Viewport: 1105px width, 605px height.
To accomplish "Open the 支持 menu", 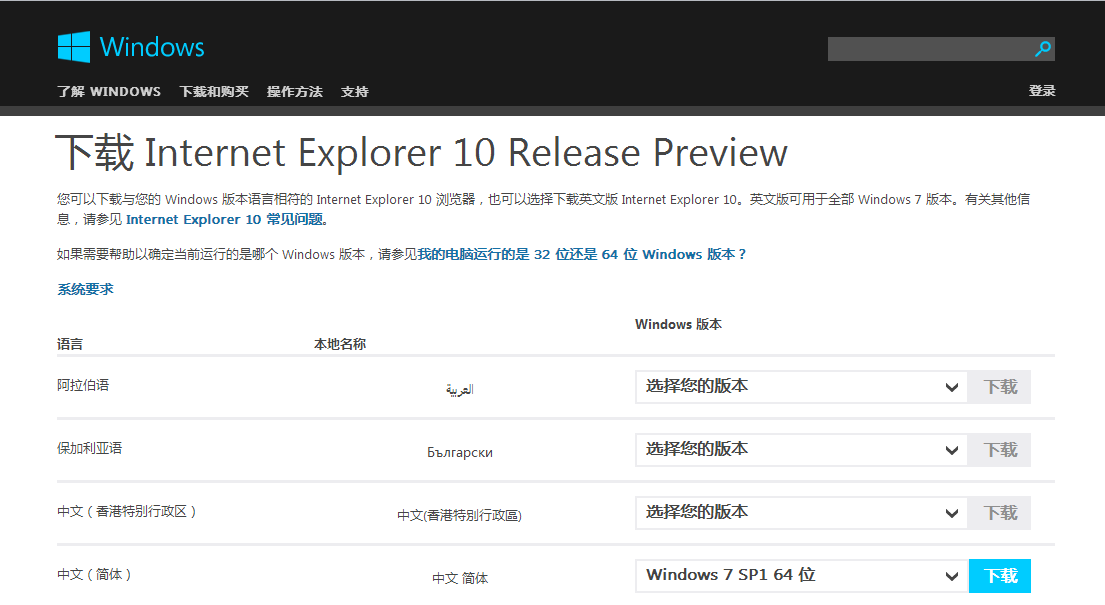I will tap(354, 92).
